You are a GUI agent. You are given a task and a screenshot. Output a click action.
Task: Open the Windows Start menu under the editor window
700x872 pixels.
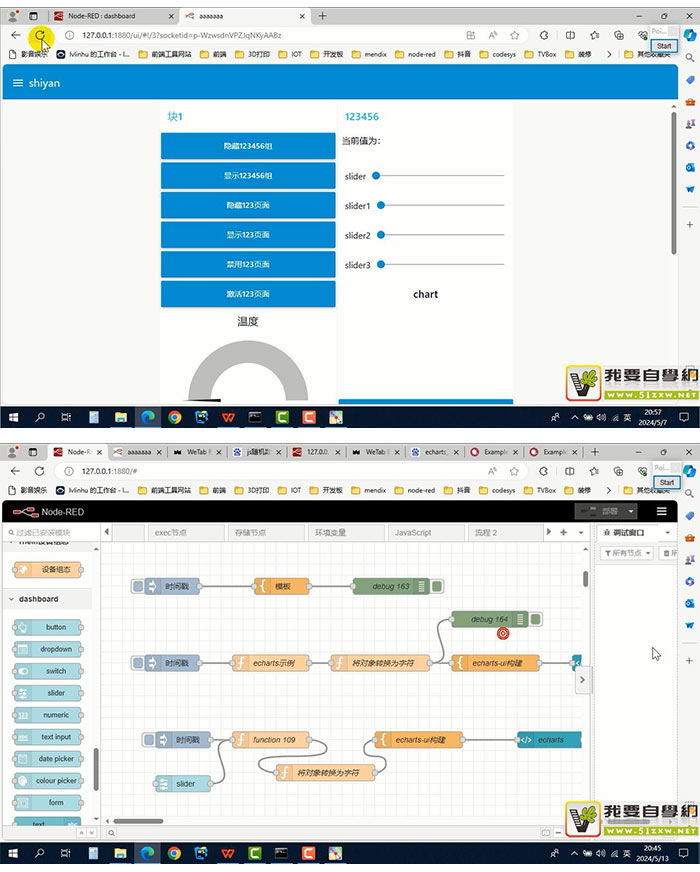pos(13,853)
